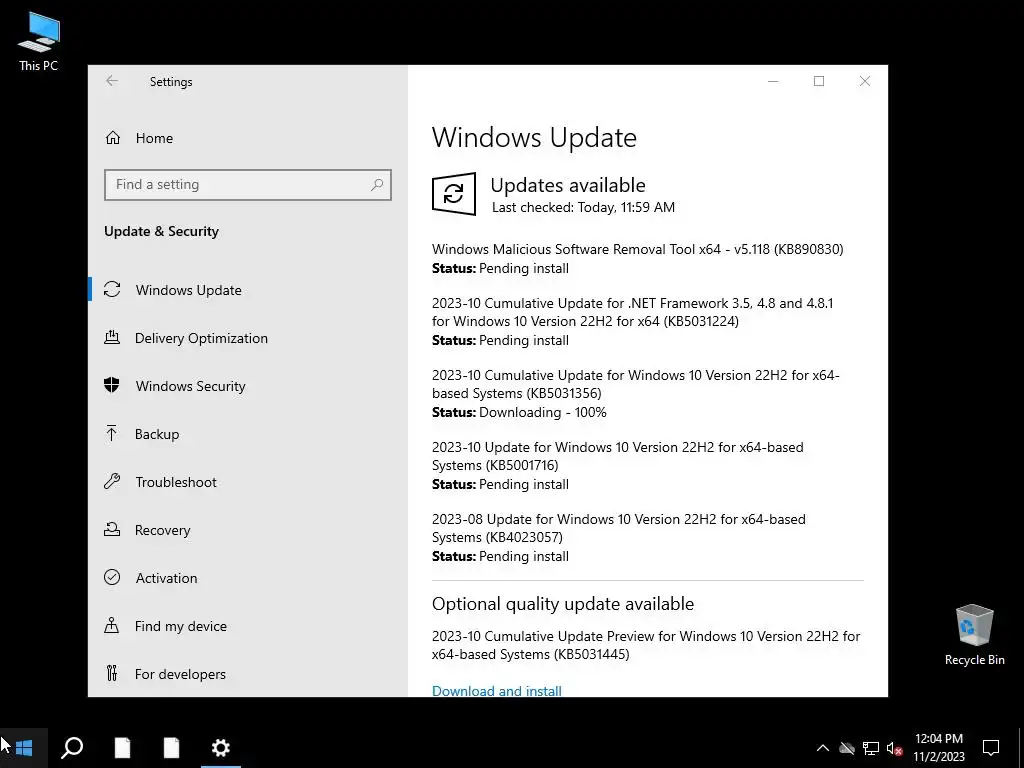The image size is (1024, 768).
Task: Click the magnifier icon in search box
Action: (x=377, y=185)
